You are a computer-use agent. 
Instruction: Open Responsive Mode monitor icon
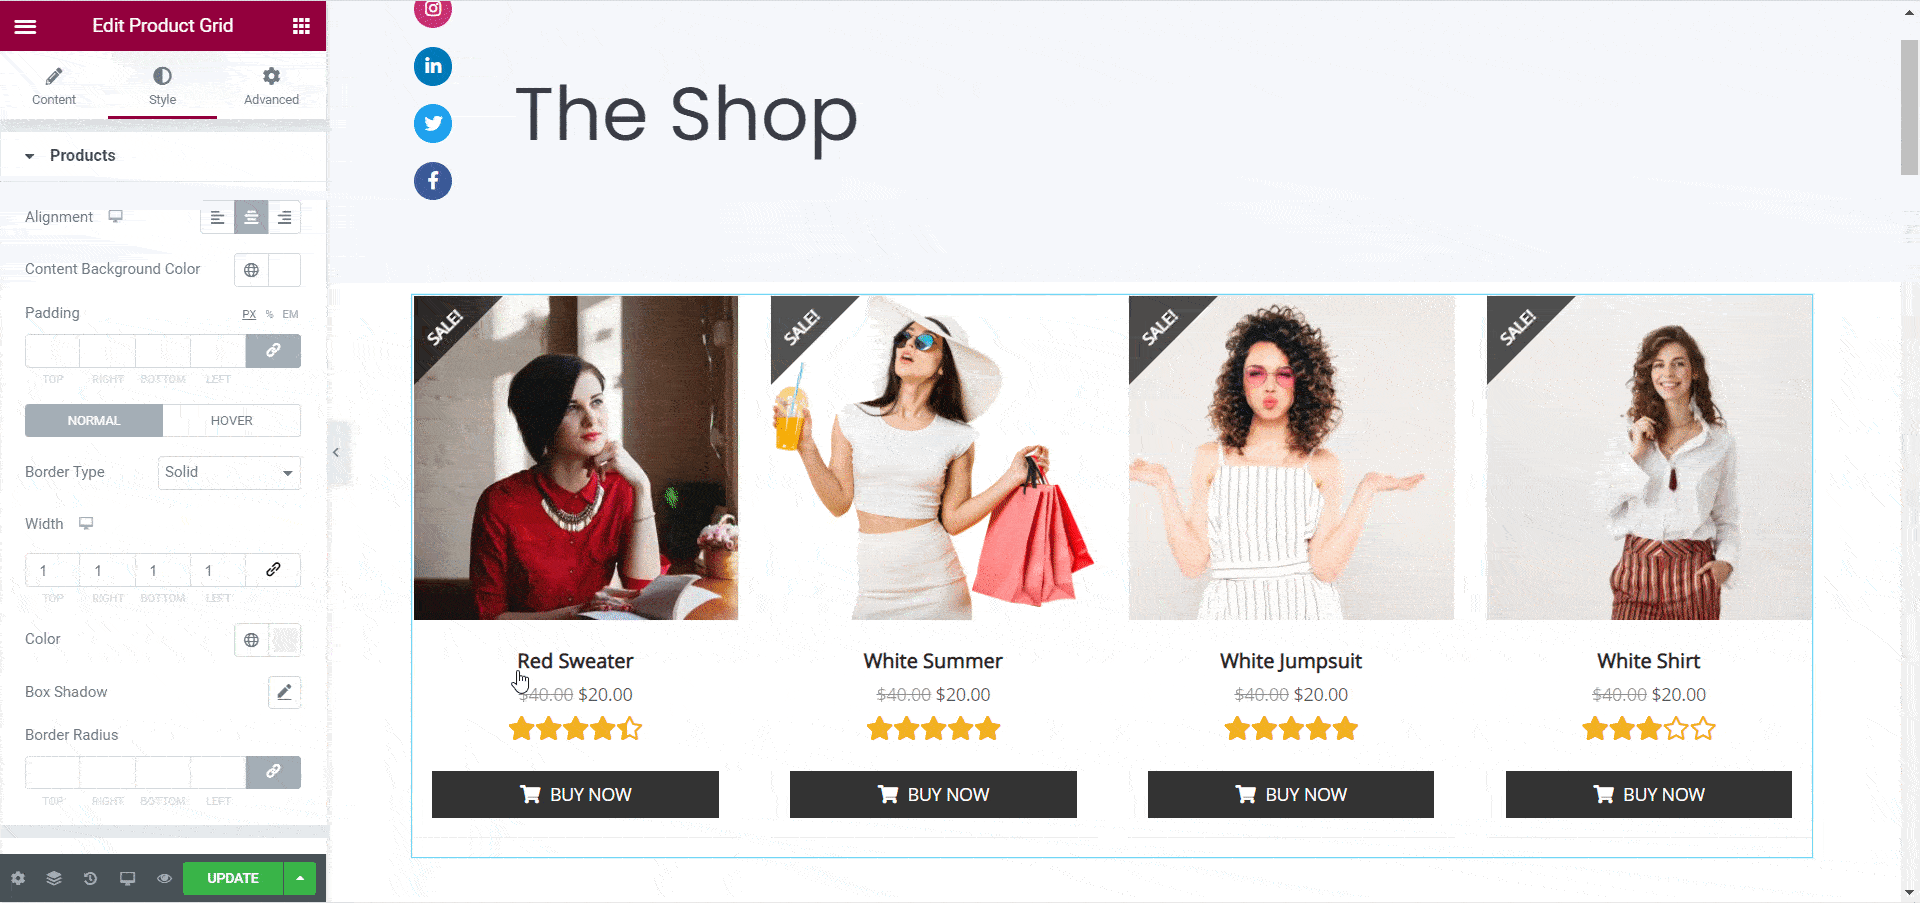click(127, 878)
